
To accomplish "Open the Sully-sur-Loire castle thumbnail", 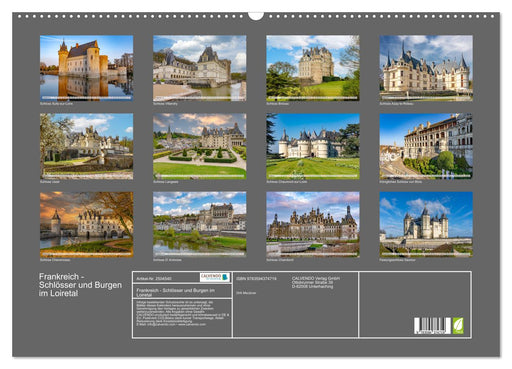I will click(87, 68).
